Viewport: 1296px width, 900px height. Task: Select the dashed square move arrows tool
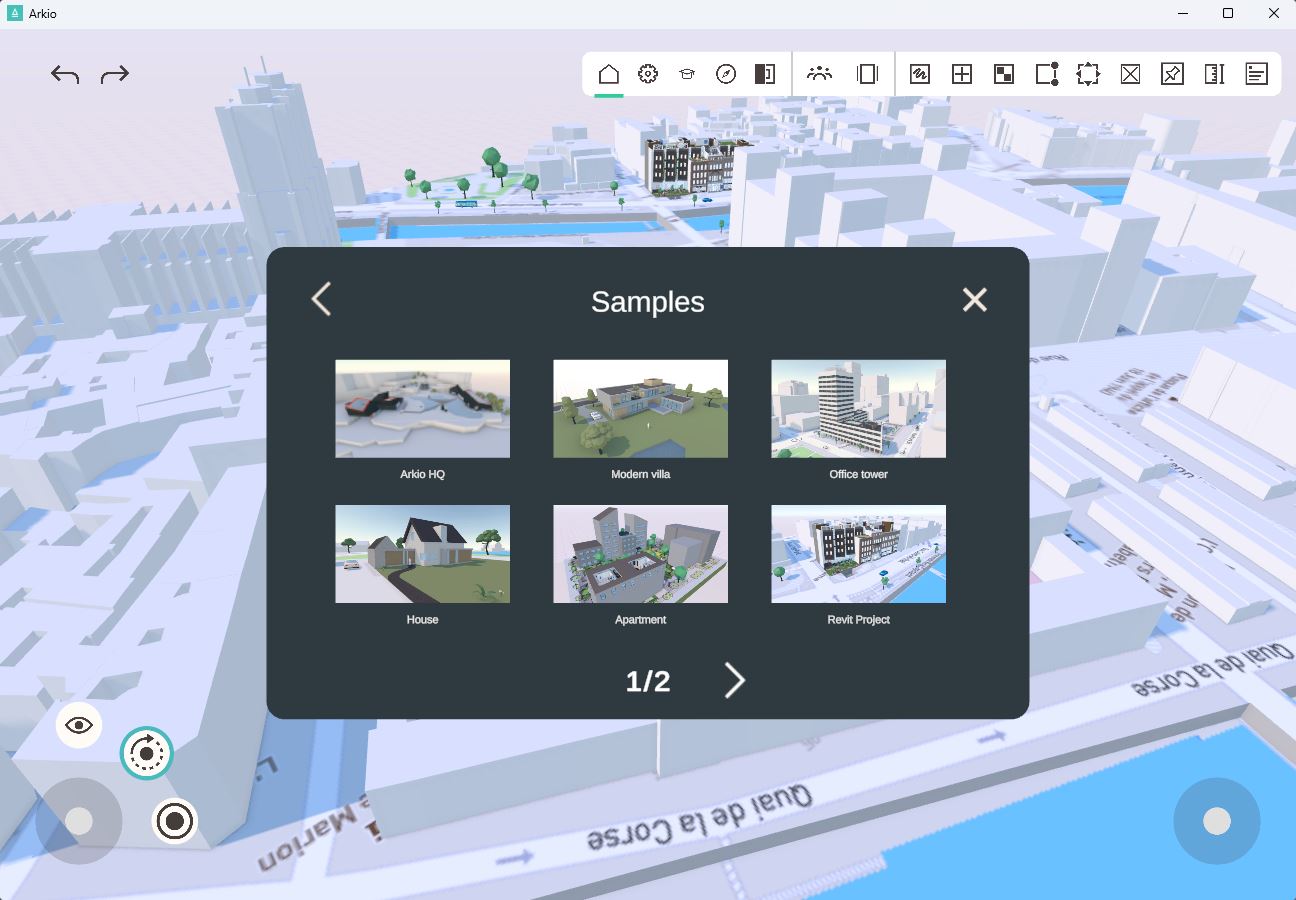click(x=1088, y=74)
